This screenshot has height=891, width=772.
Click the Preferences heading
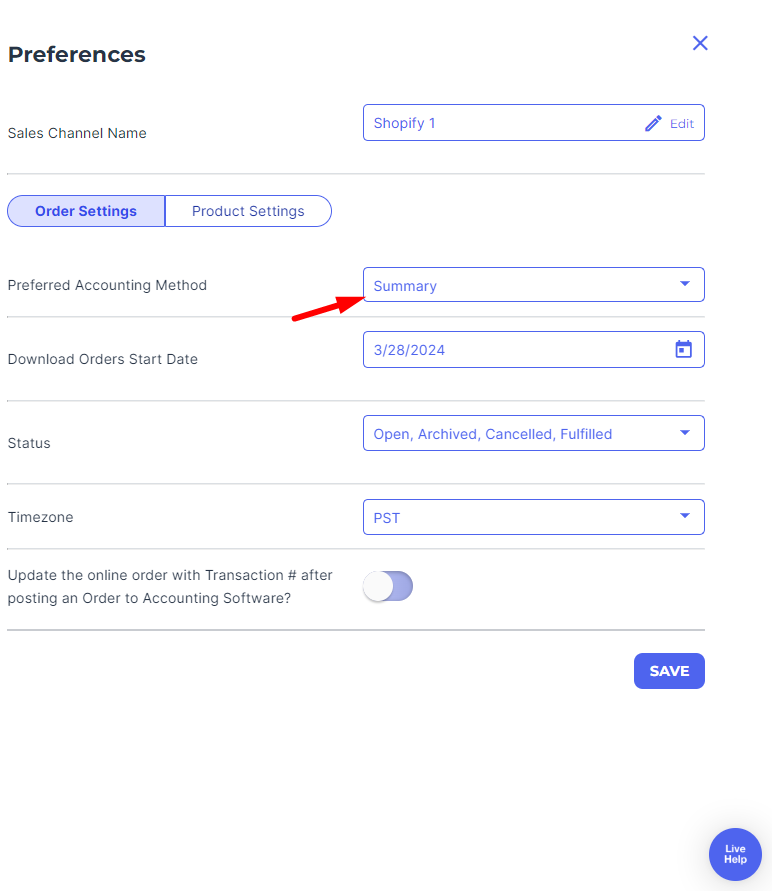(x=77, y=55)
